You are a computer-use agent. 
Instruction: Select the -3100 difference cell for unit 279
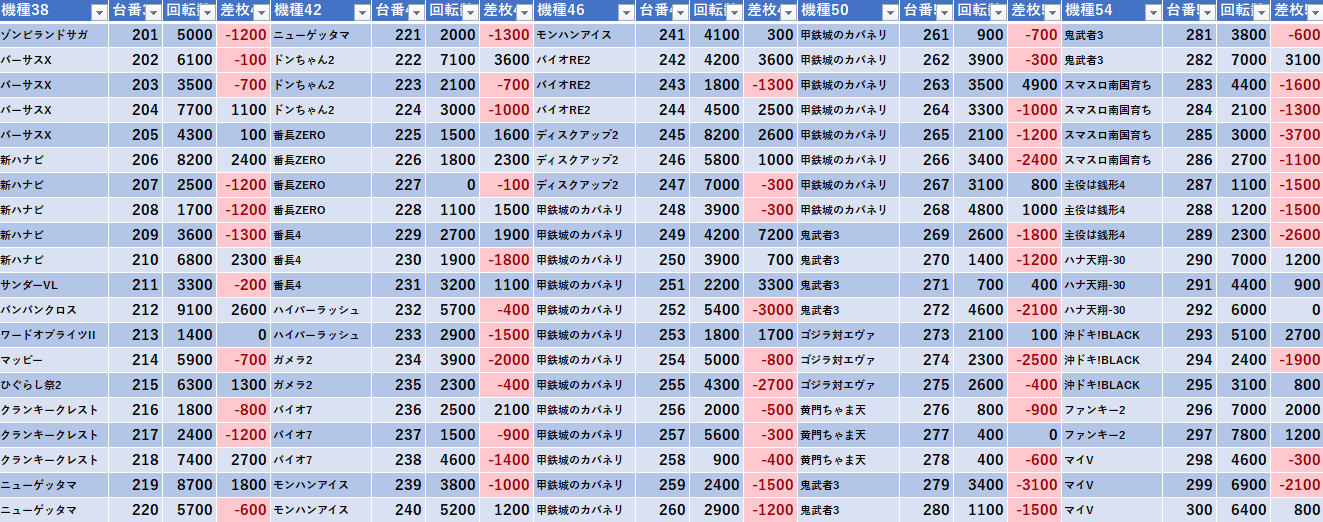(x=1035, y=485)
